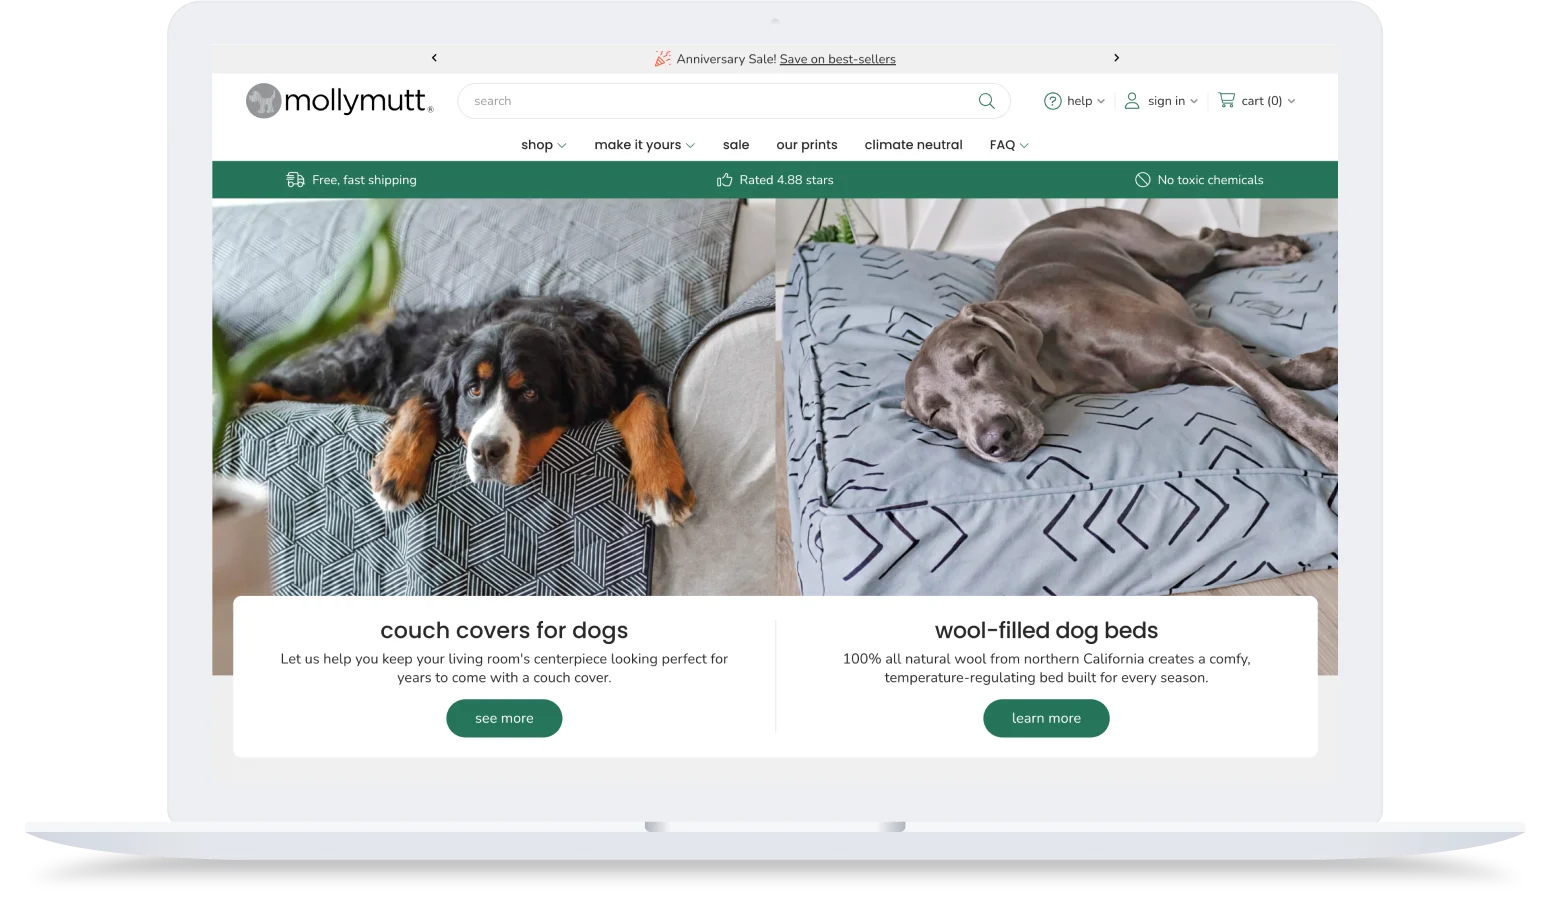1551x908 pixels.
Task: Open the sale page from the navigation
Action: pos(736,144)
